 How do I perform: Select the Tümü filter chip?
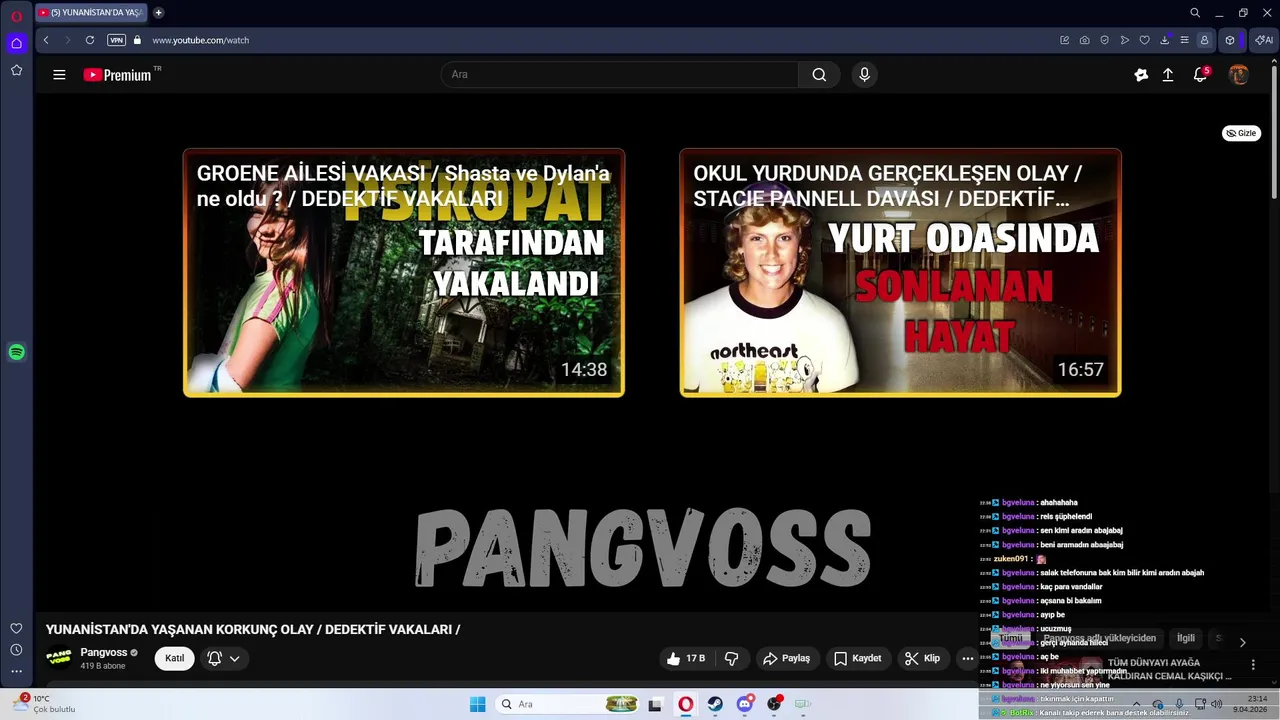point(1011,638)
